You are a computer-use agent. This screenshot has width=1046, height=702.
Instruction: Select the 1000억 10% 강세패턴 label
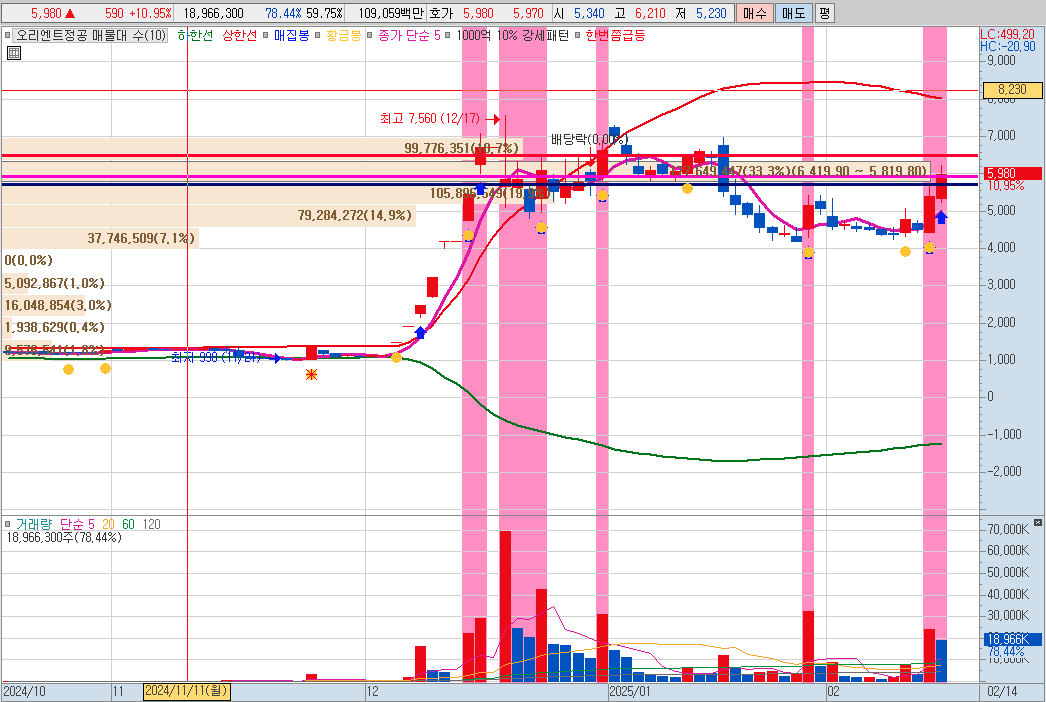[512, 35]
